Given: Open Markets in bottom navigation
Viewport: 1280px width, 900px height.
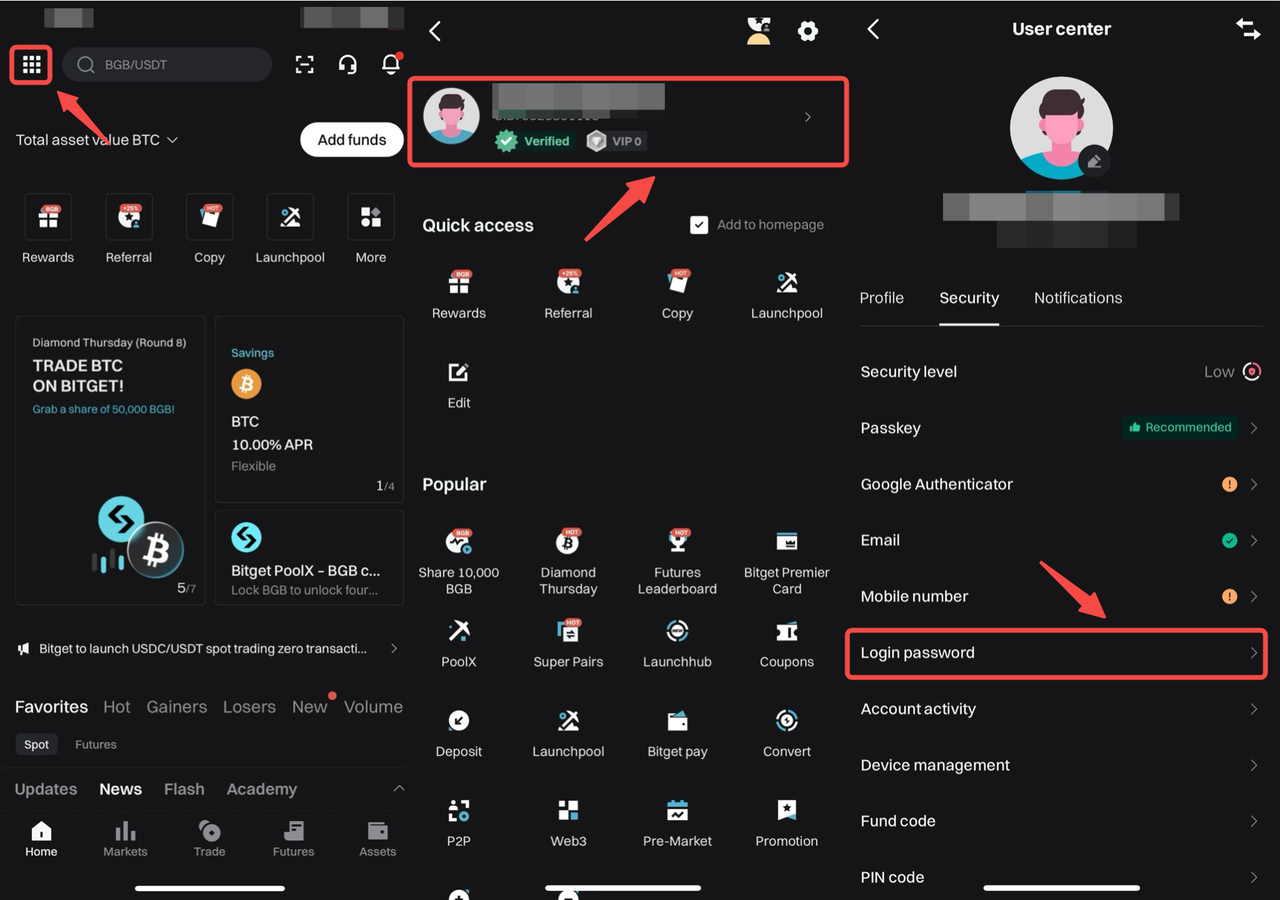Looking at the screenshot, I should [125, 839].
